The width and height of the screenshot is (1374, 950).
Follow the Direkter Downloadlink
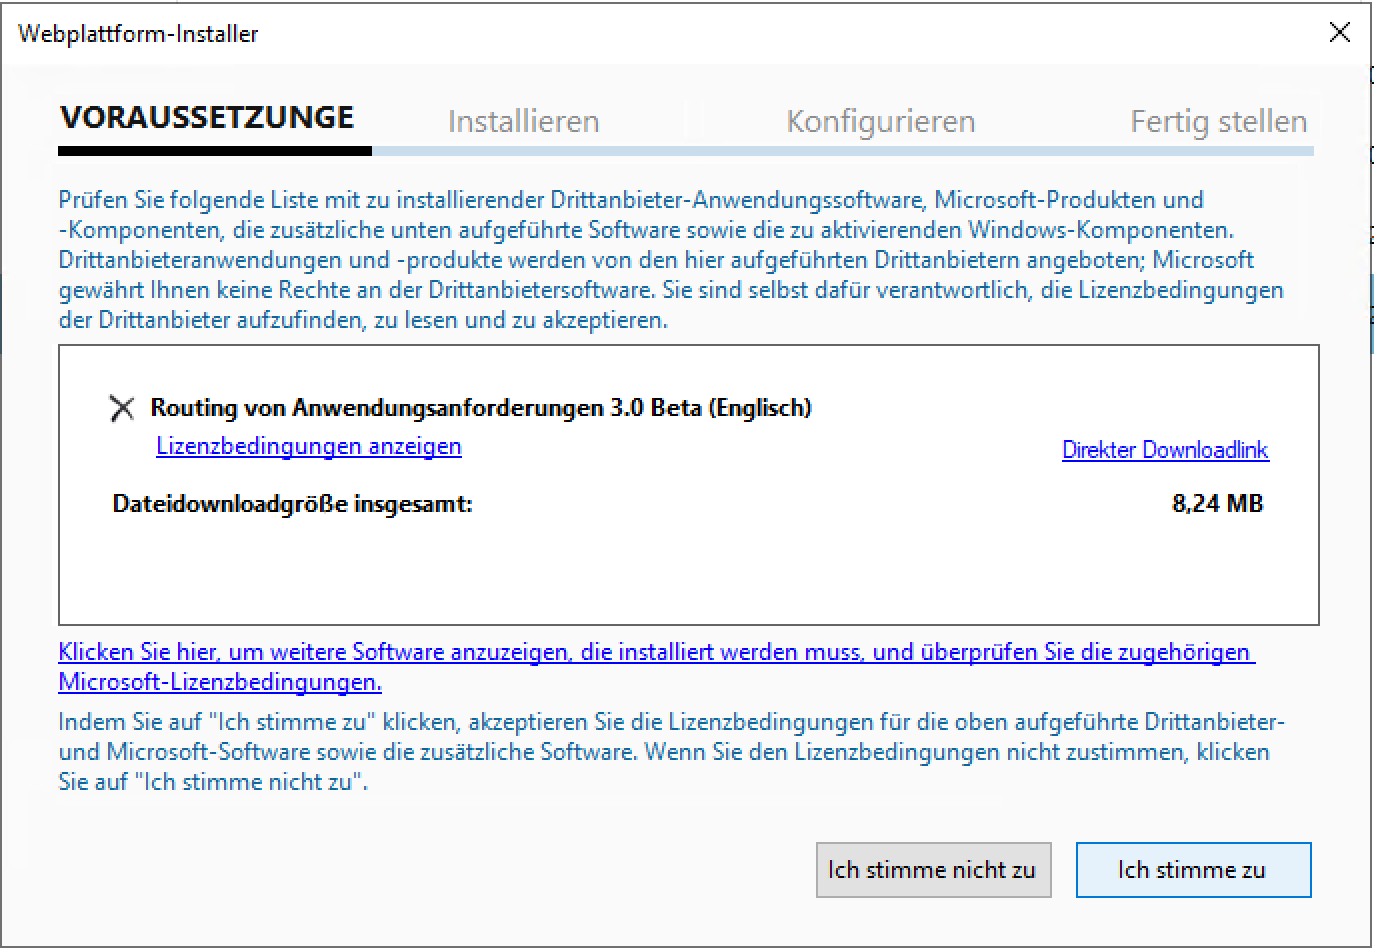(1165, 450)
